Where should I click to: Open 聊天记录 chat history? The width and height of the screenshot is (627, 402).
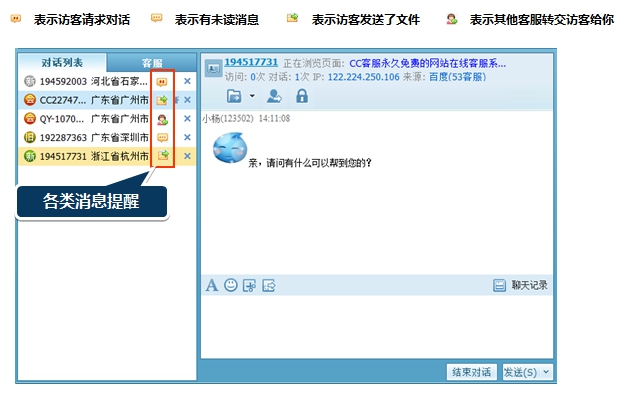tap(529, 285)
